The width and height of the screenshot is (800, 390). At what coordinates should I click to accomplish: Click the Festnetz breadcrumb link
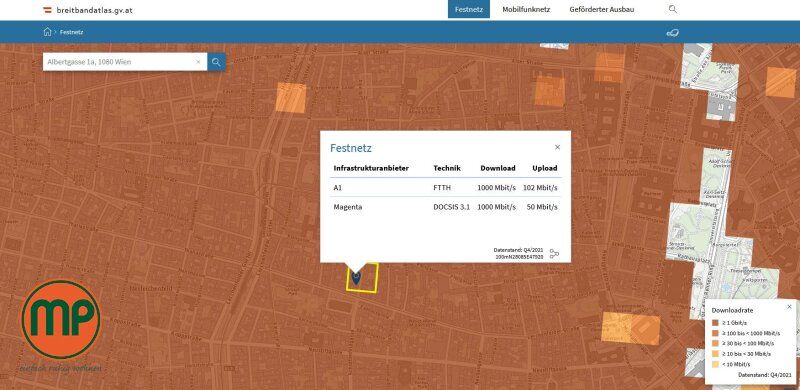point(71,32)
